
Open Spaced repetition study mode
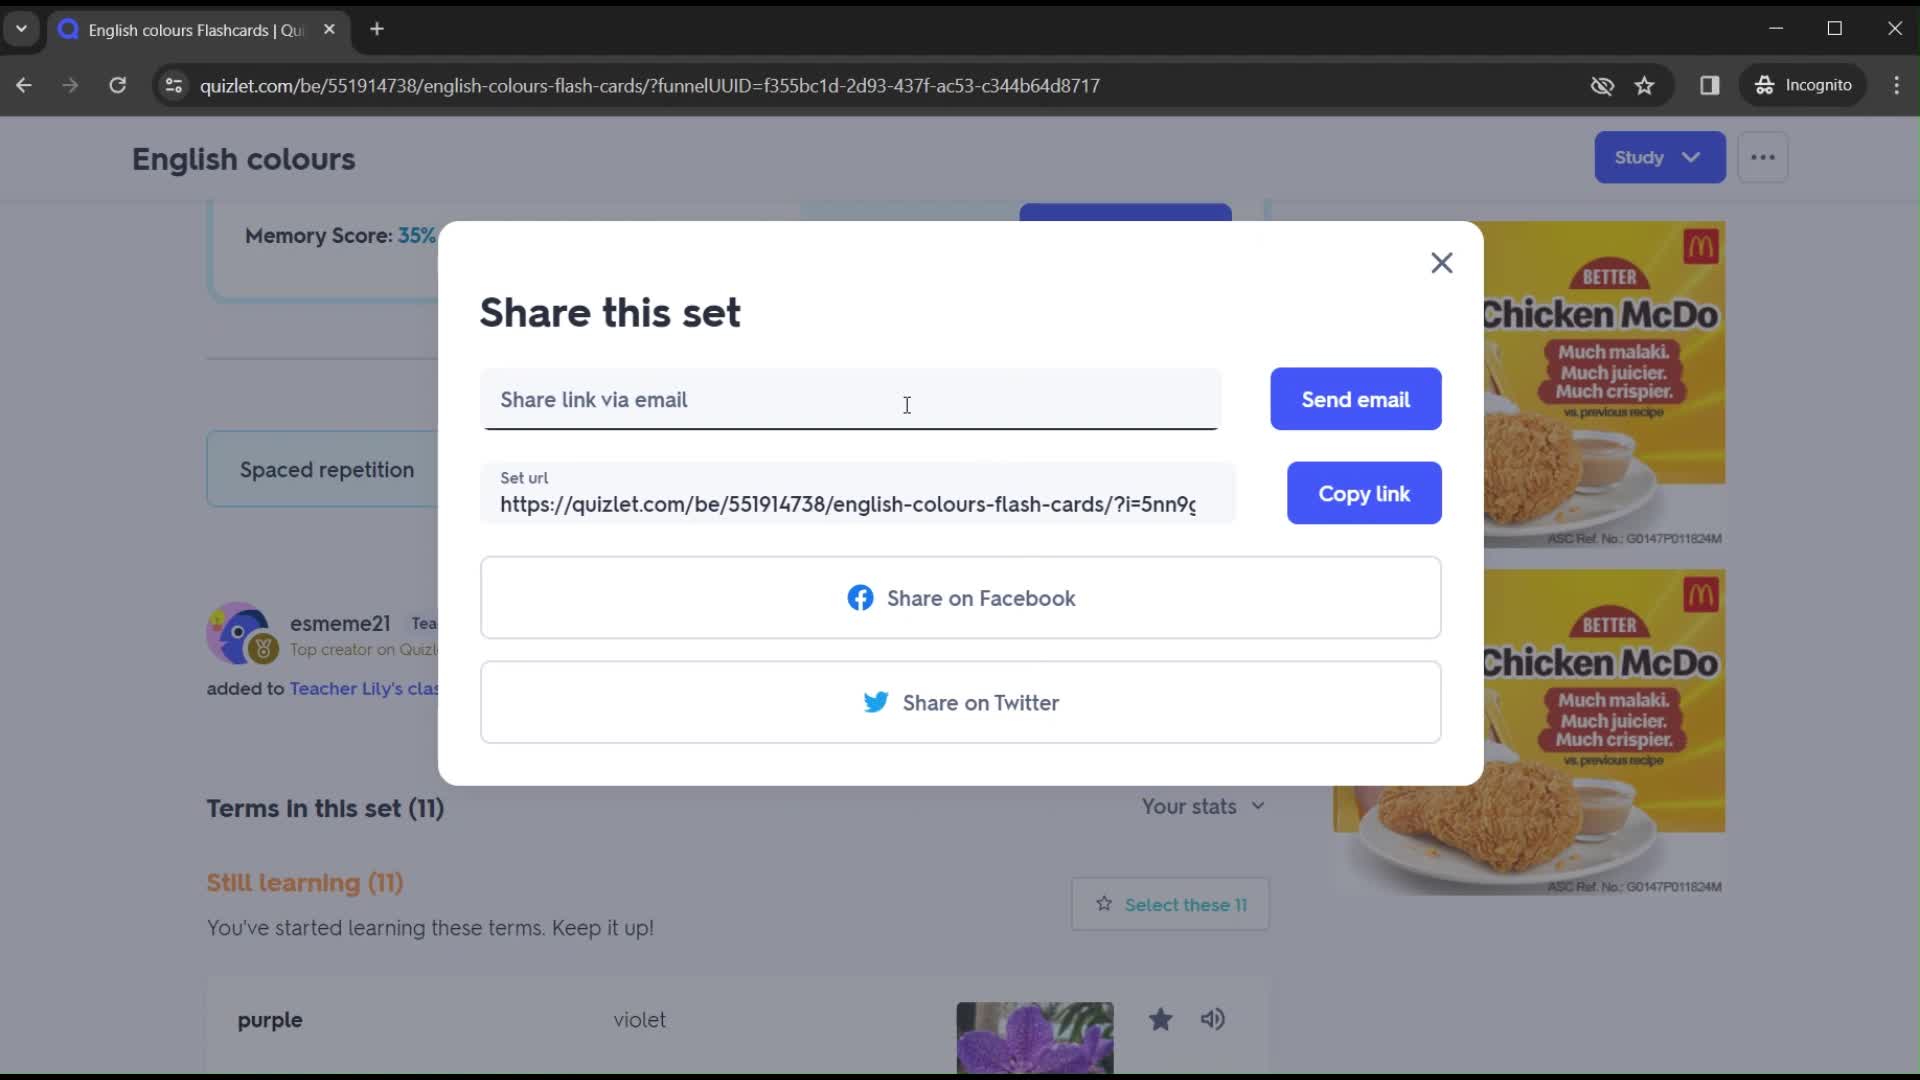click(x=326, y=468)
